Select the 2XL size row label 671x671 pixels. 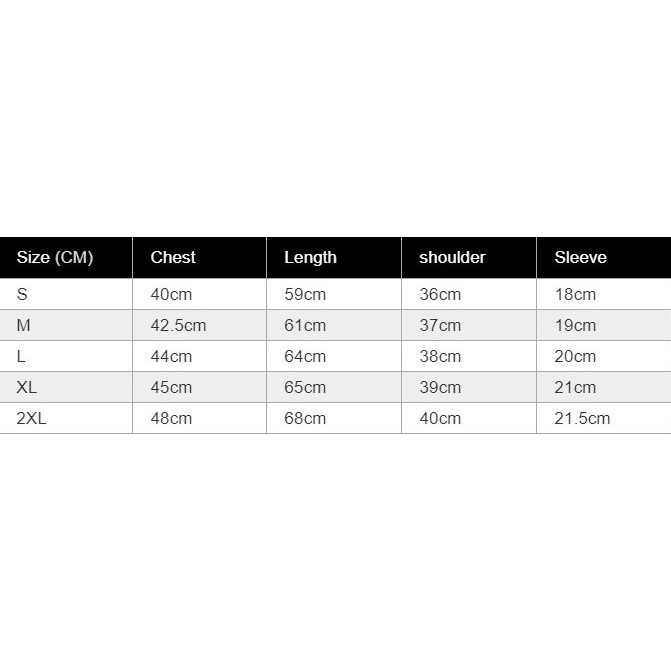[32, 418]
